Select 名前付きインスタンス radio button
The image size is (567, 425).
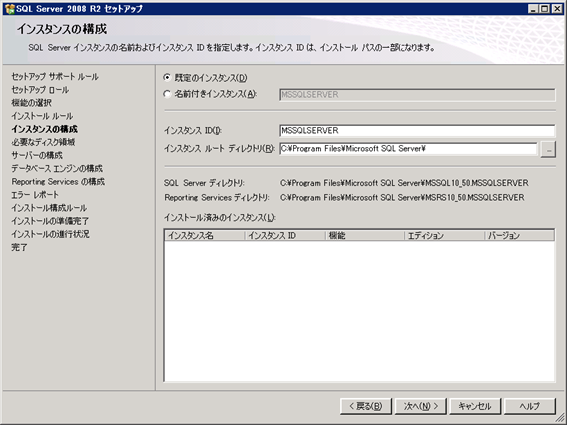[167, 94]
